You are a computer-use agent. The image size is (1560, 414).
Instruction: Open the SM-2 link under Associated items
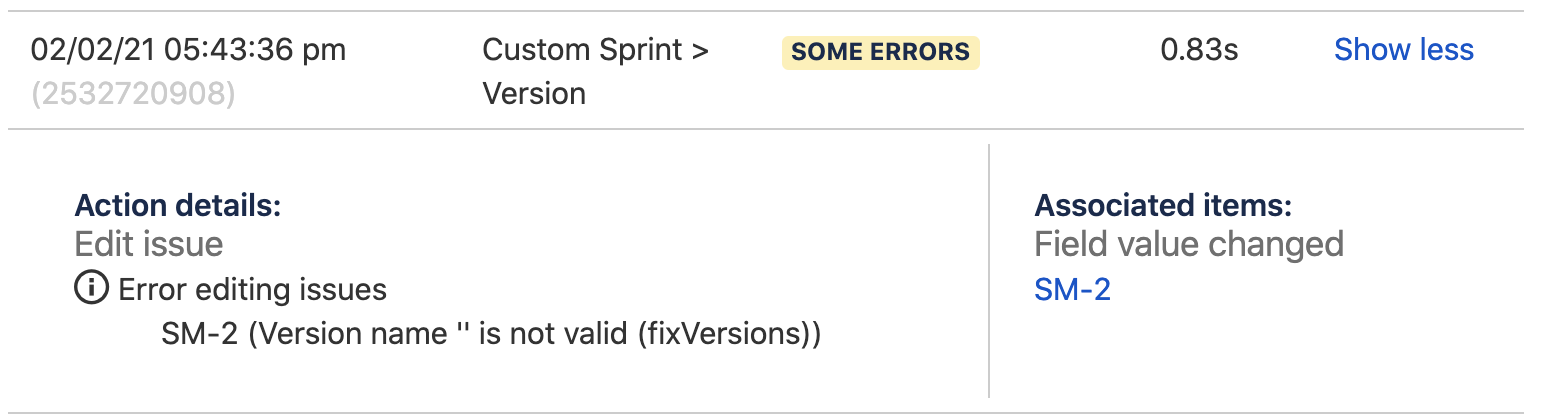coord(1073,290)
